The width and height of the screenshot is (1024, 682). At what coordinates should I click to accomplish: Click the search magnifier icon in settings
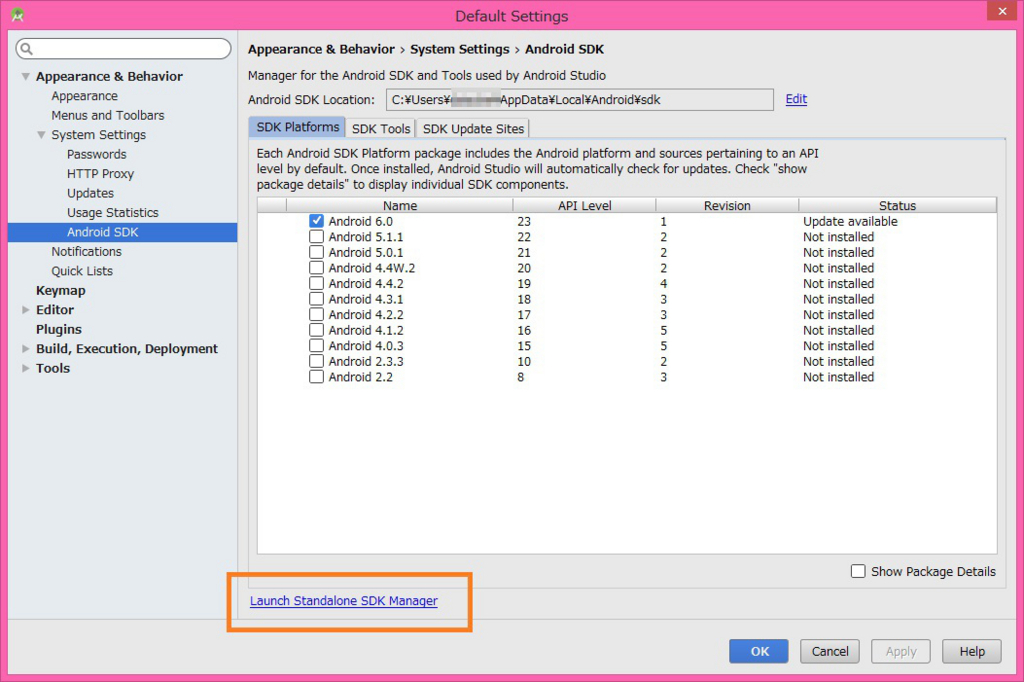[x=26, y=48]
